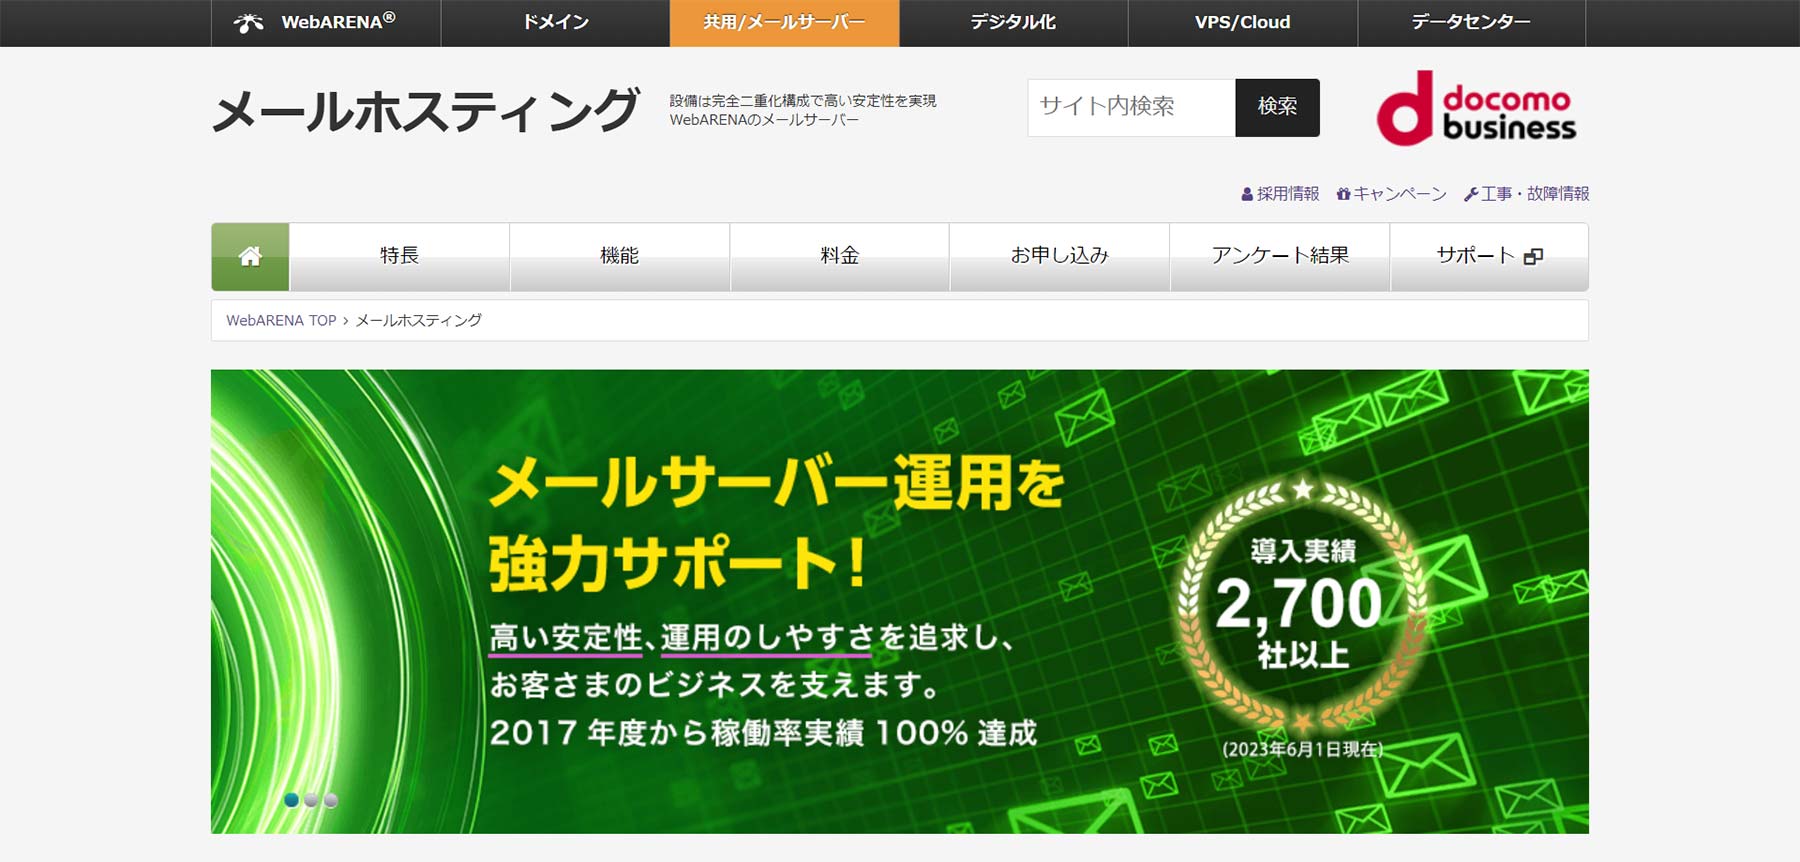Click the メールホスティング breadcrumb text
The image size is (1800, 862).
point(419,321)
